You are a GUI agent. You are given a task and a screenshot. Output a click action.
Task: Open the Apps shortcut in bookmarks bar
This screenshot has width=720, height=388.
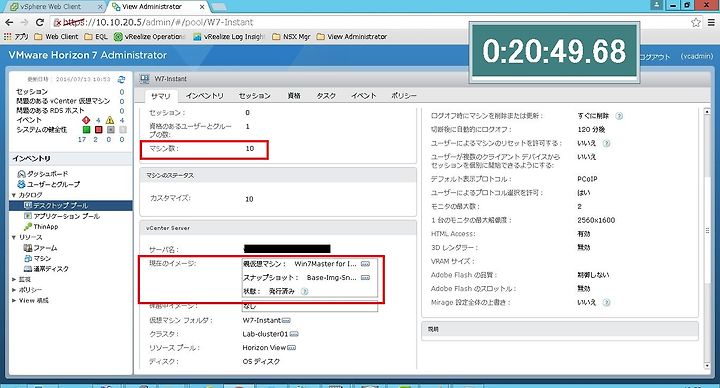[x=17, y=37]
